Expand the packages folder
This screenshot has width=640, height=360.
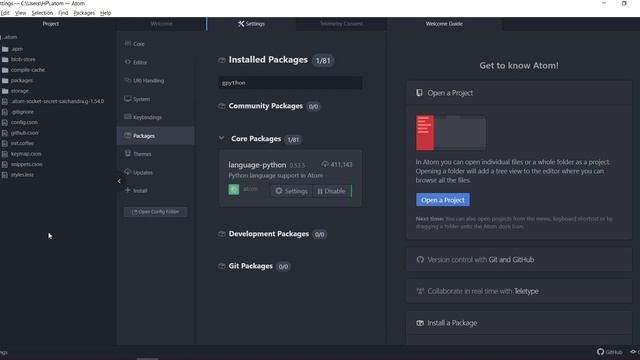(x=22, y=80)
